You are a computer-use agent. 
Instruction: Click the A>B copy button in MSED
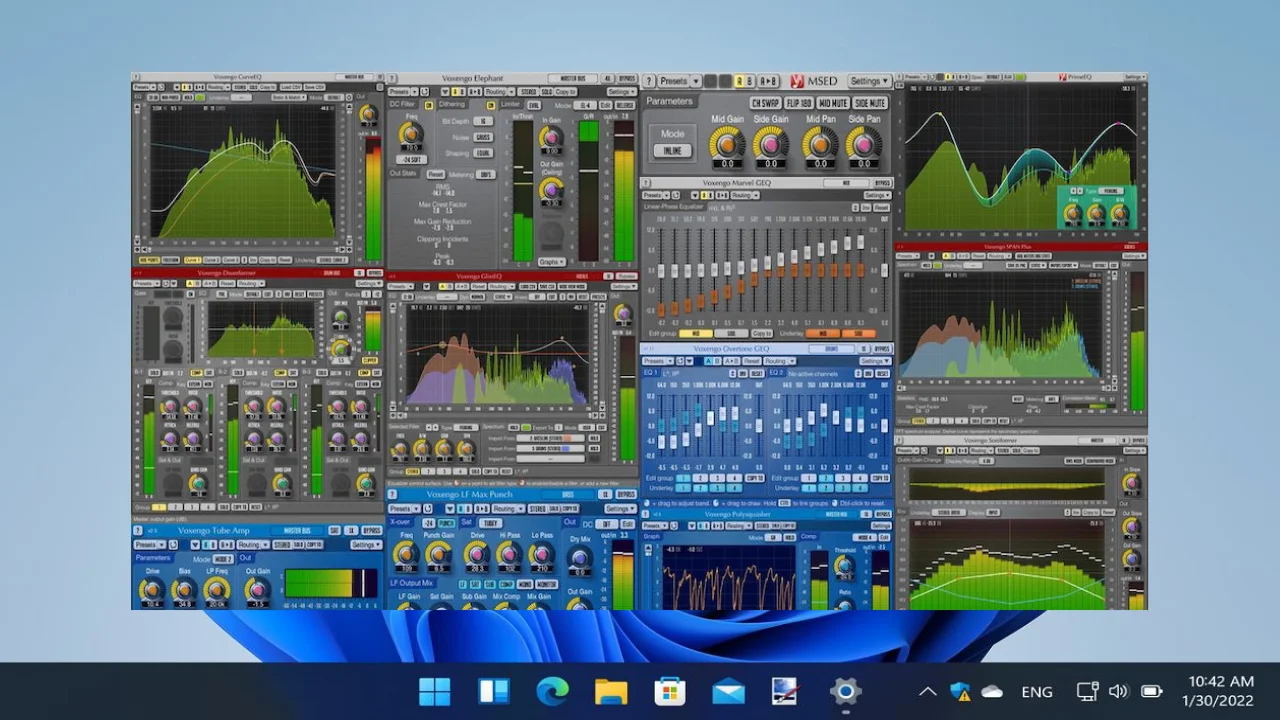(x=769, y=81)
